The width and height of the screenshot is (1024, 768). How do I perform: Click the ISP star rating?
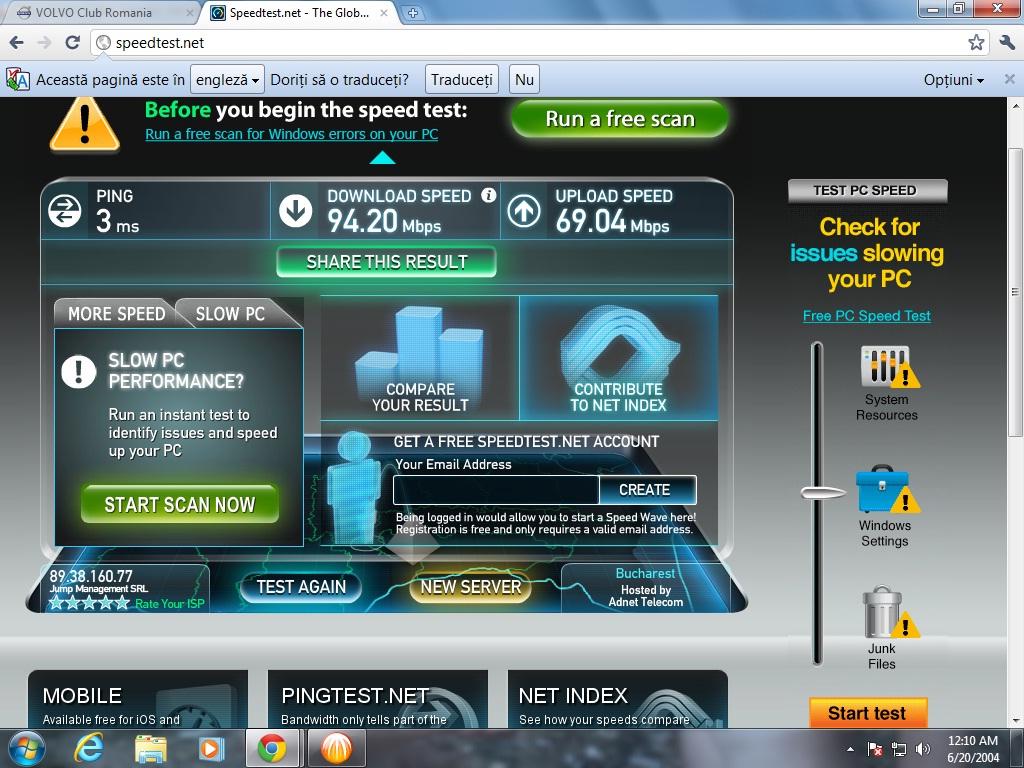click(x=89, y=603)
